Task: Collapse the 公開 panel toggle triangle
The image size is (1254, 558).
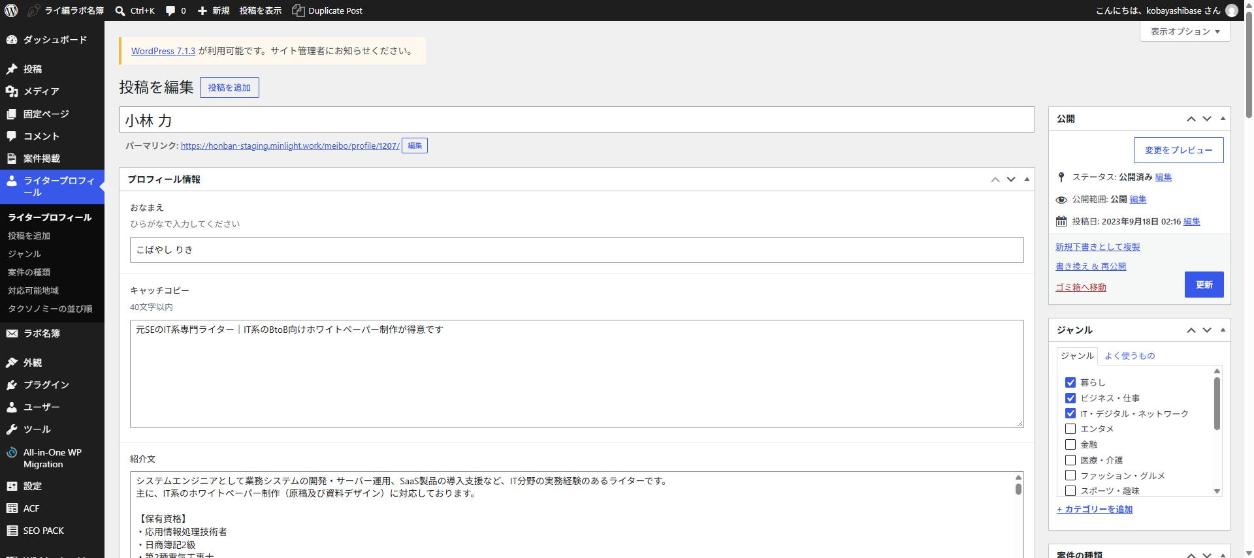Action: pos(1222,119)
